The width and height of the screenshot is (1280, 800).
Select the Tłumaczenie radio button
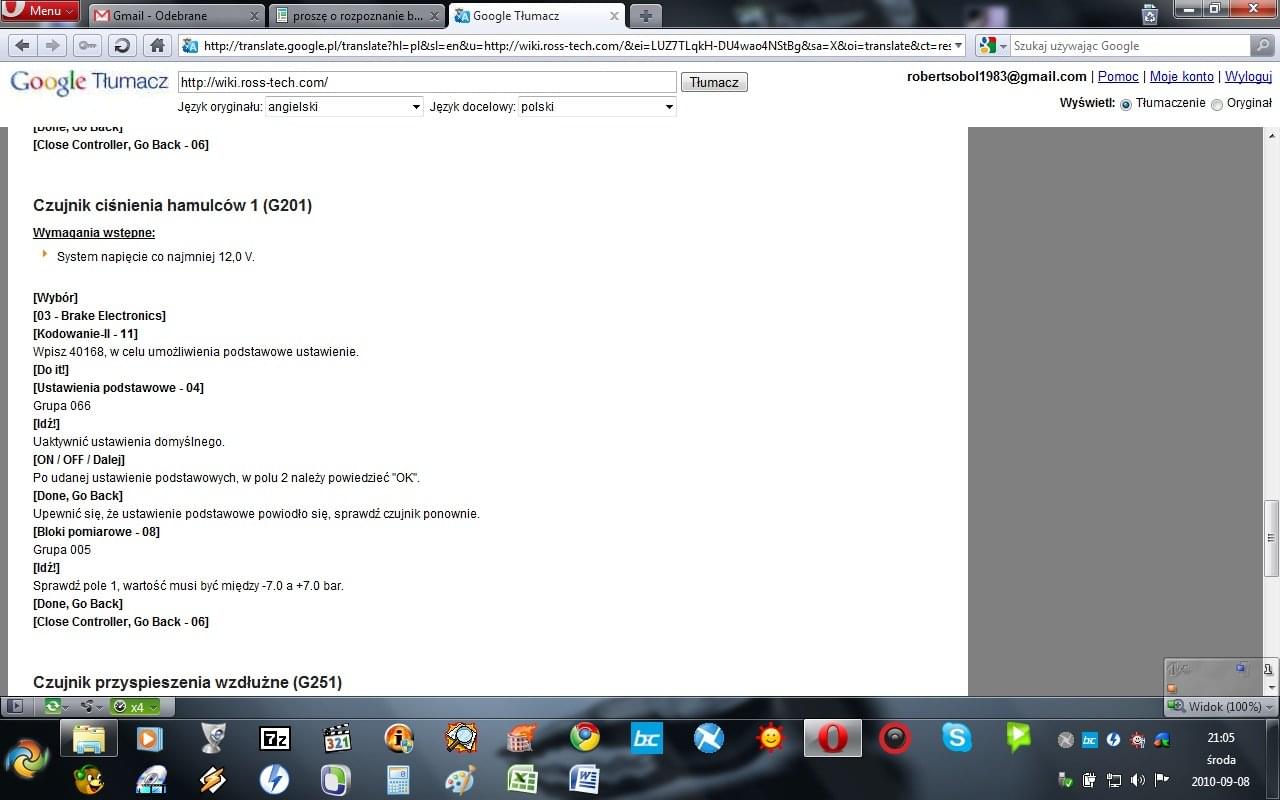(x=1126, y=104)
